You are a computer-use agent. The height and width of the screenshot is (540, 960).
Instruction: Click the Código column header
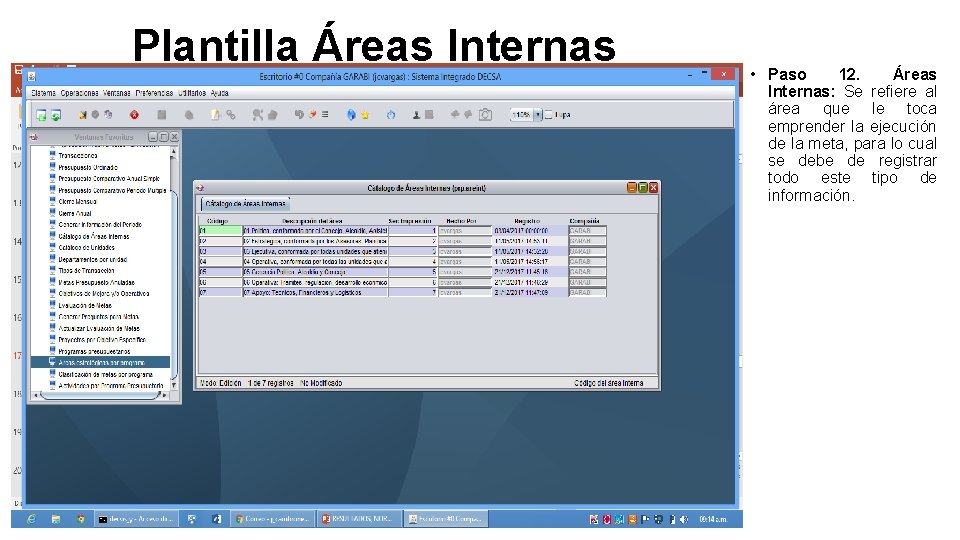[217, 221]
